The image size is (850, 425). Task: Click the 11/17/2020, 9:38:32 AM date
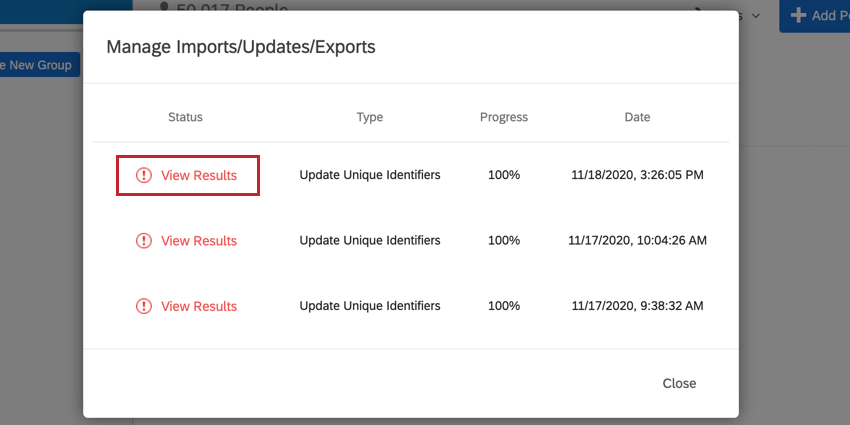[637, 307]
